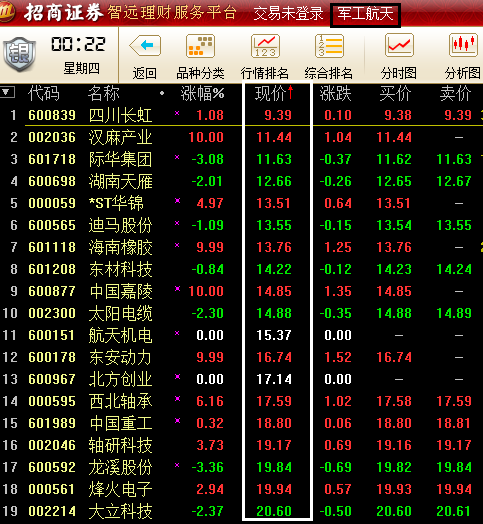Open 分析图 candlestick chart icon

463,45
